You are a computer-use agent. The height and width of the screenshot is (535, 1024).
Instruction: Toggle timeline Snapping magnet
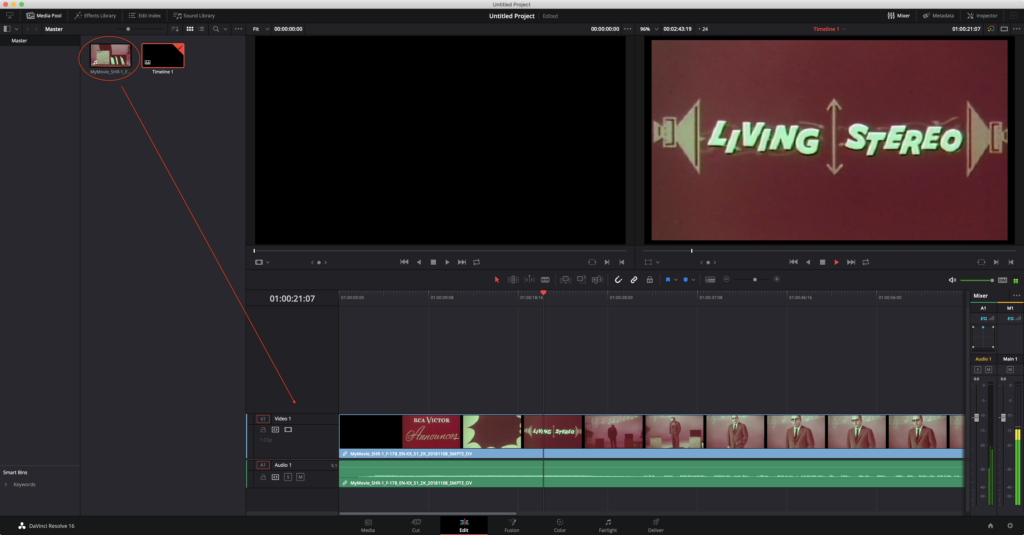tap(618, 280)
